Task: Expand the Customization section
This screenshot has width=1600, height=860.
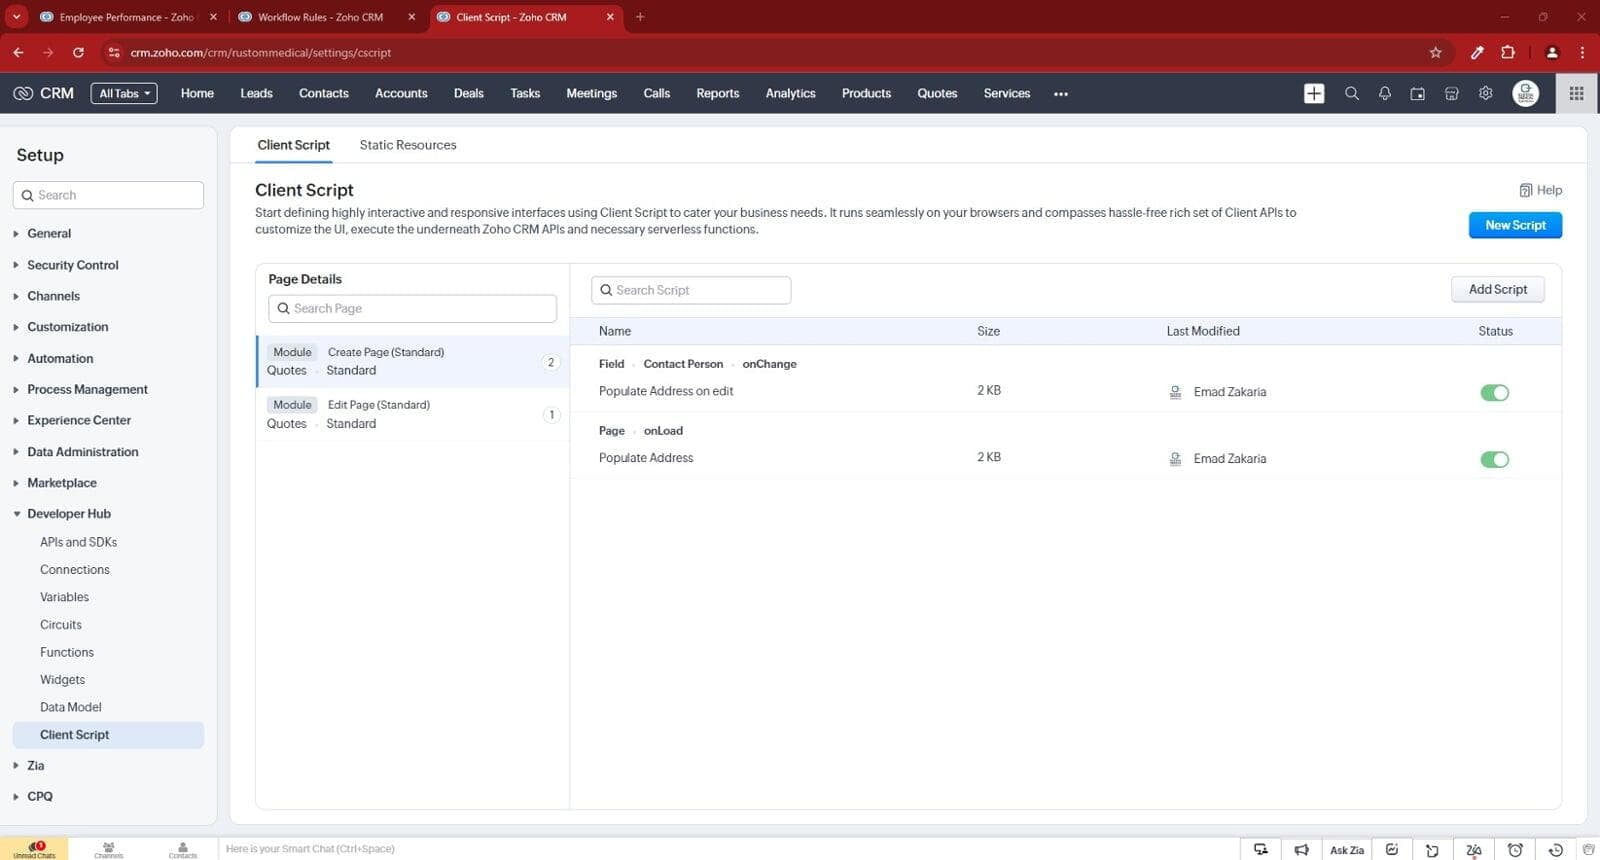Action: coord(67,327)
